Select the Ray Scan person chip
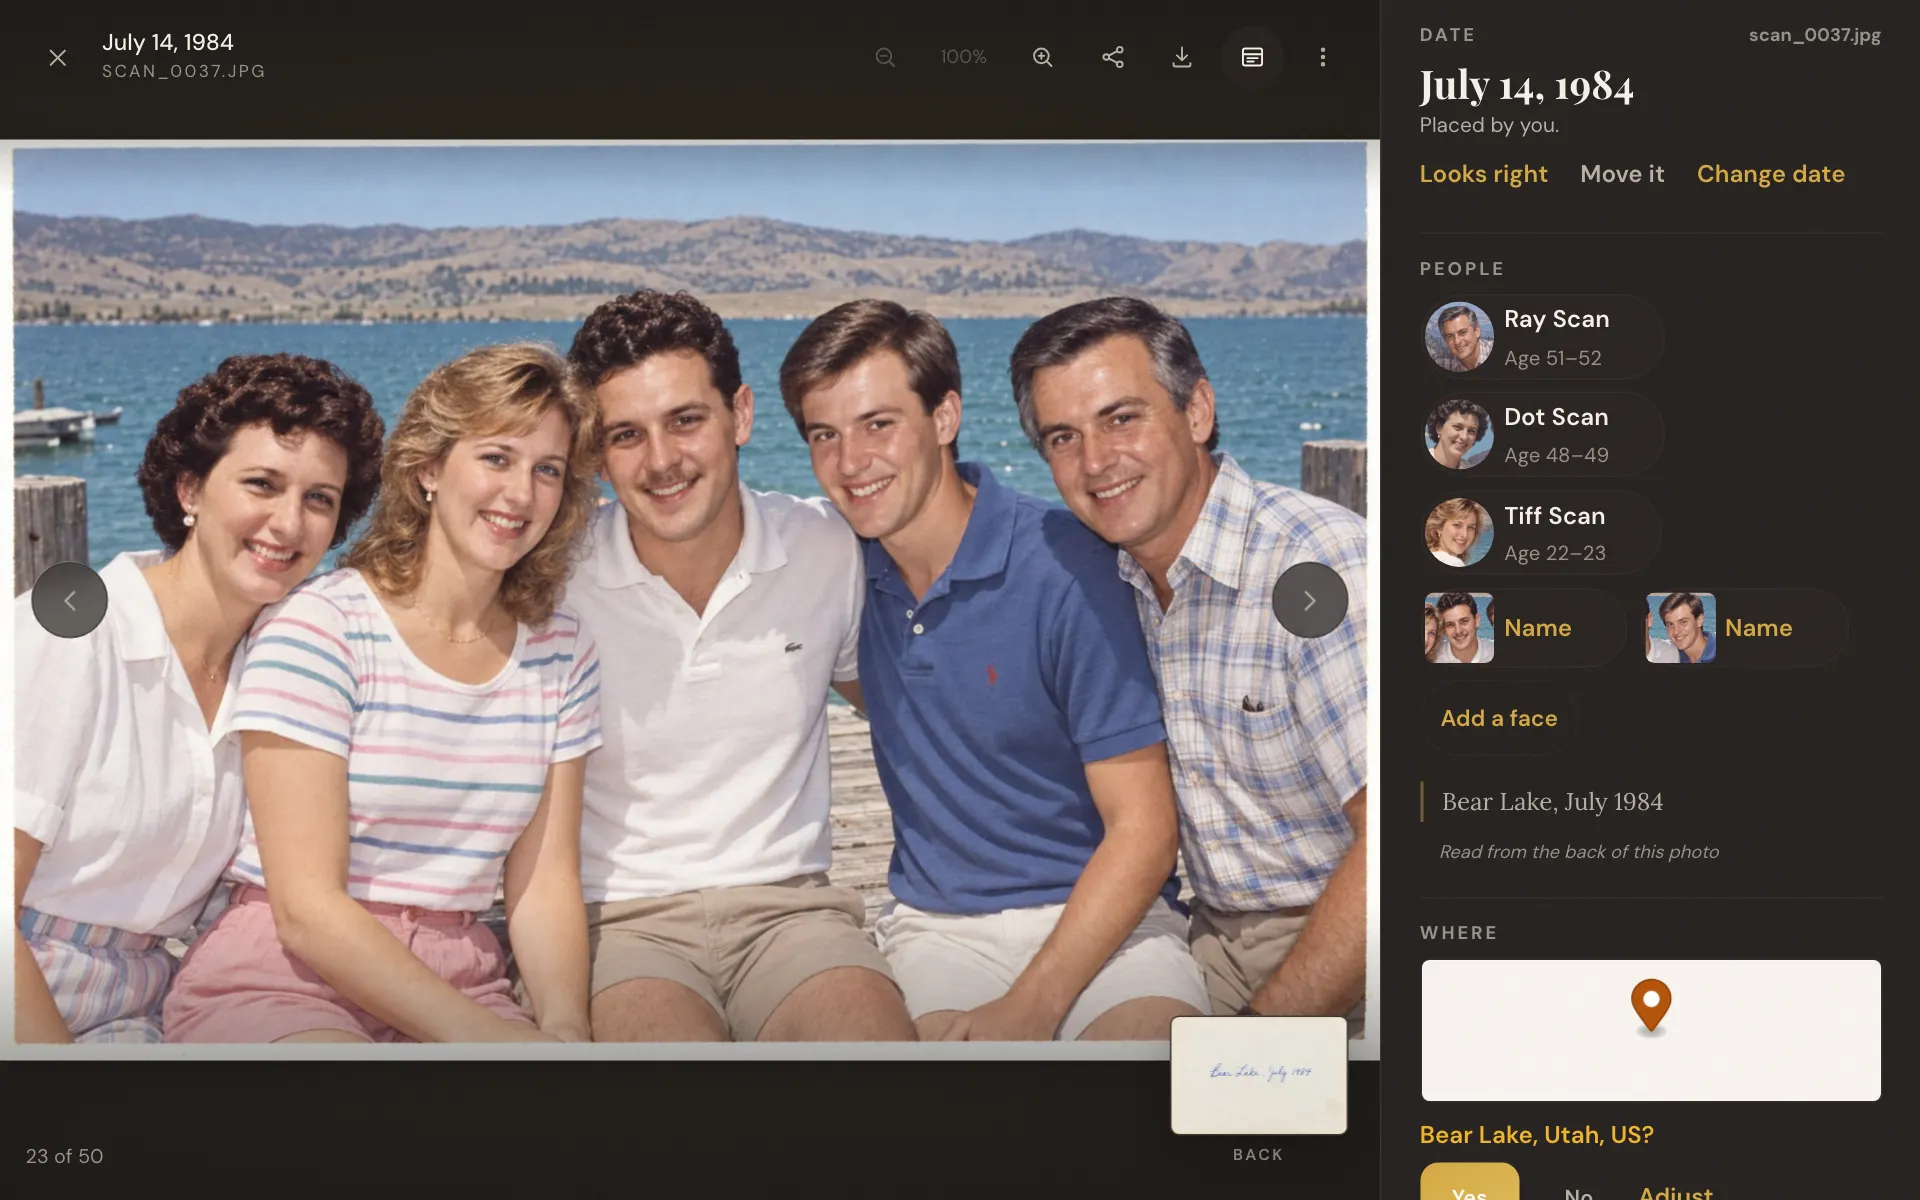This screenshot has height=1200, width=1920. [x=1542, y=337]
